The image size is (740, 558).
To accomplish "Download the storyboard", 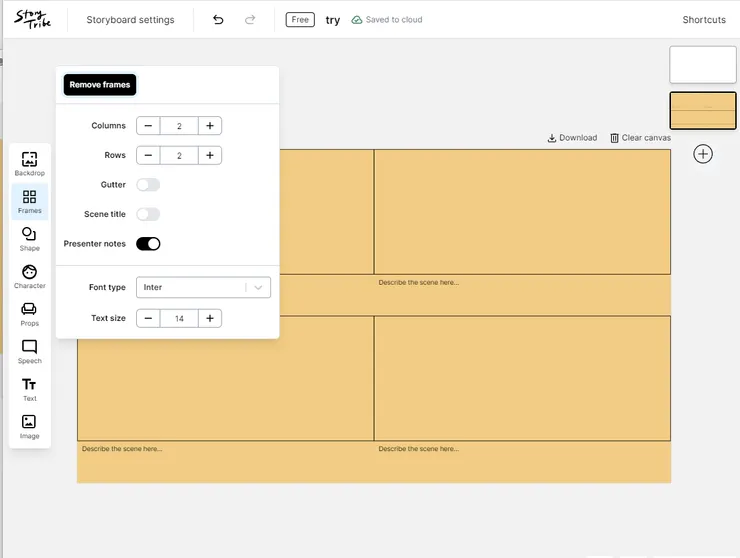I will pyautogui.click(x=572, y=138).
